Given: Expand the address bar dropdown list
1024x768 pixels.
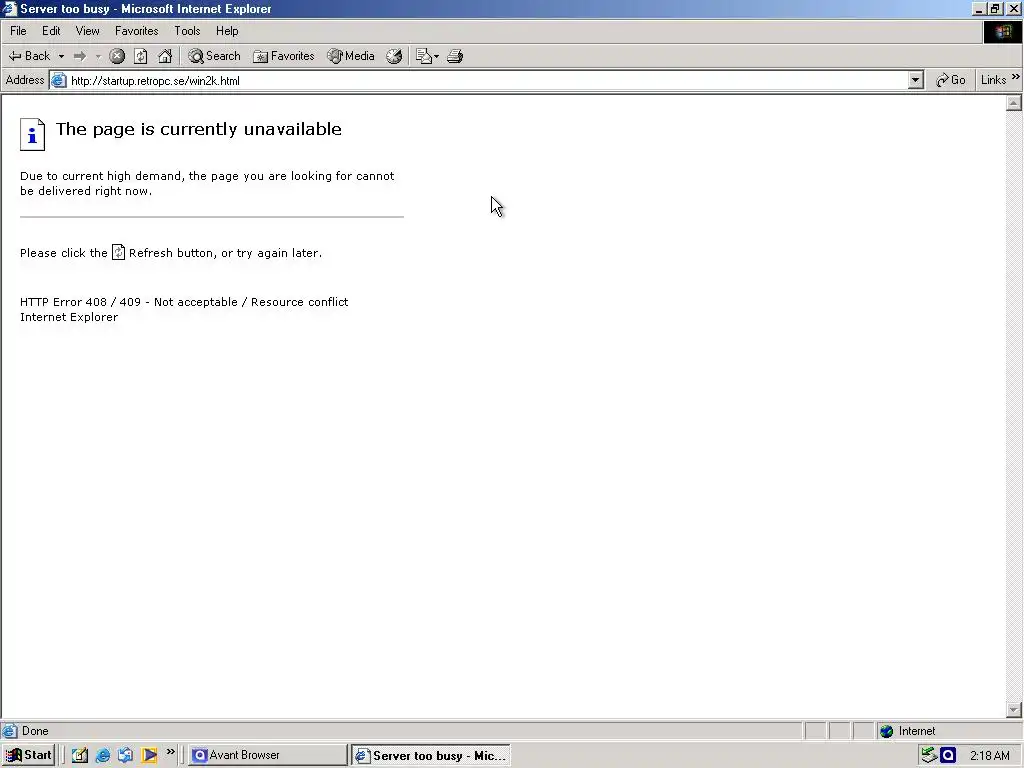Looking at the screenshot, I should point(915,80).
